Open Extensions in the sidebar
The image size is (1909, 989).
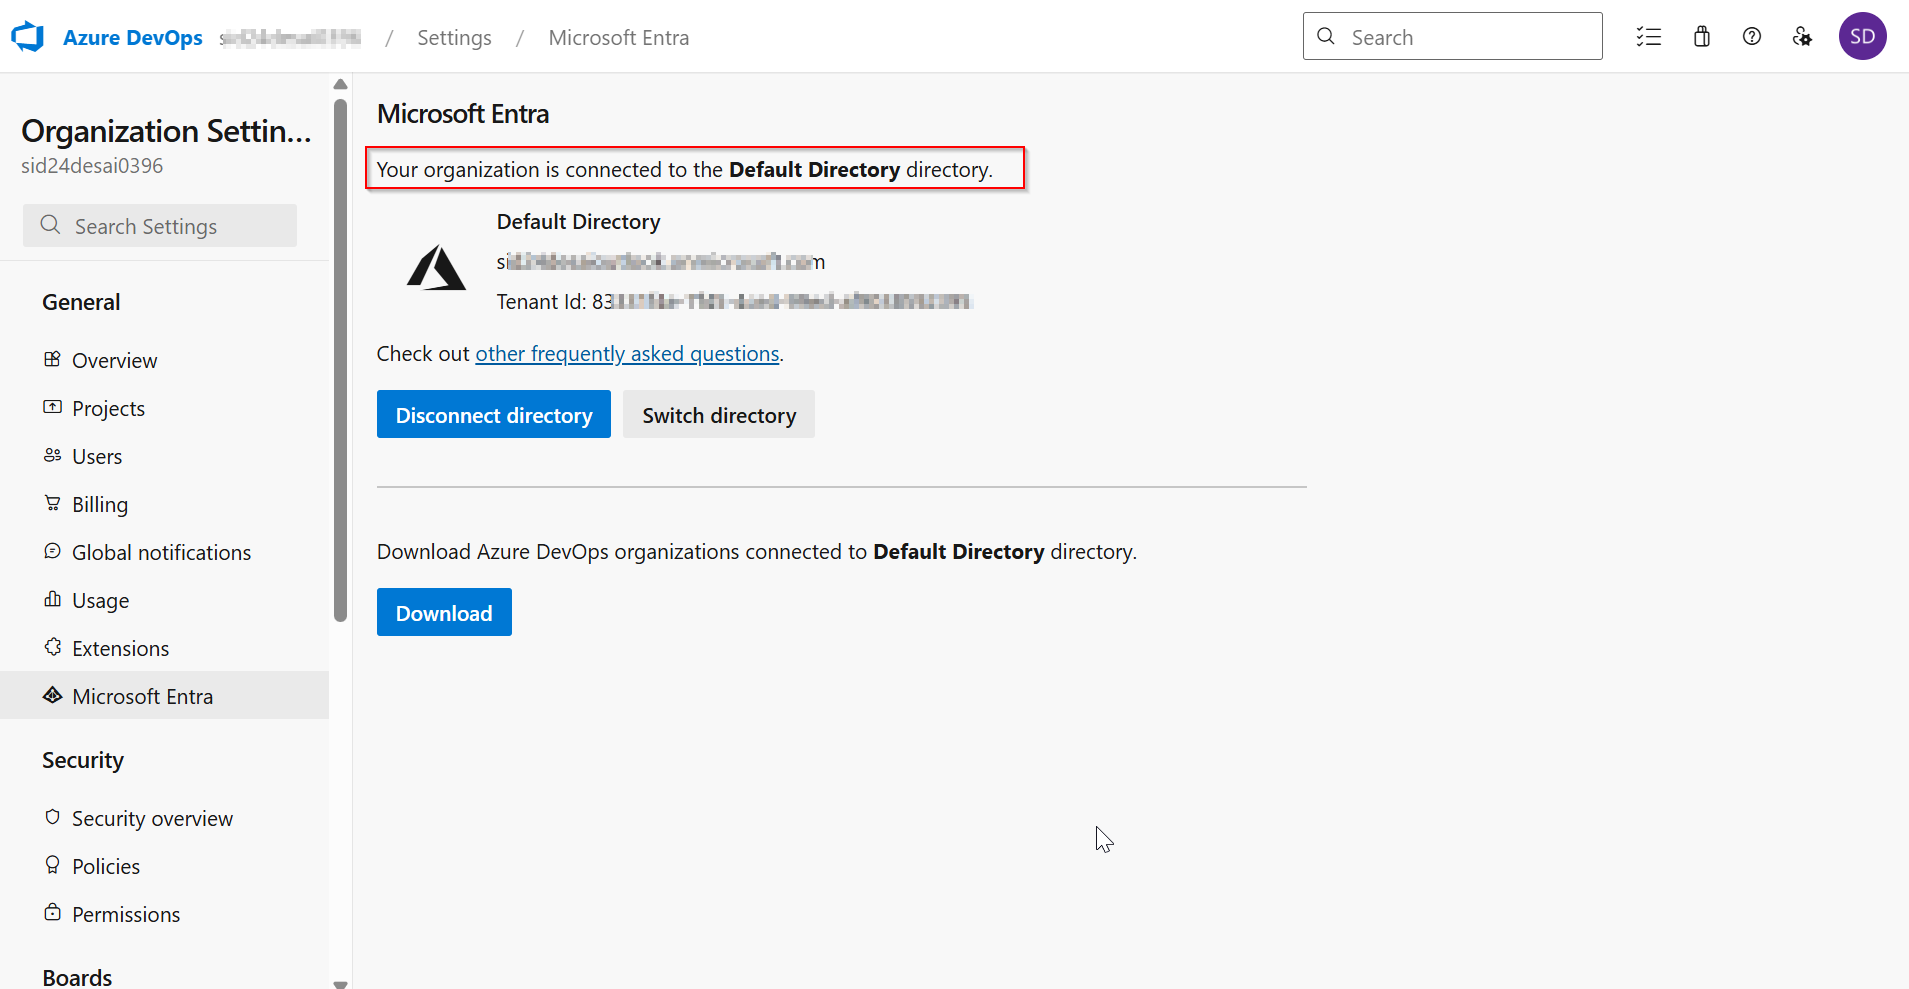(164, 648)
